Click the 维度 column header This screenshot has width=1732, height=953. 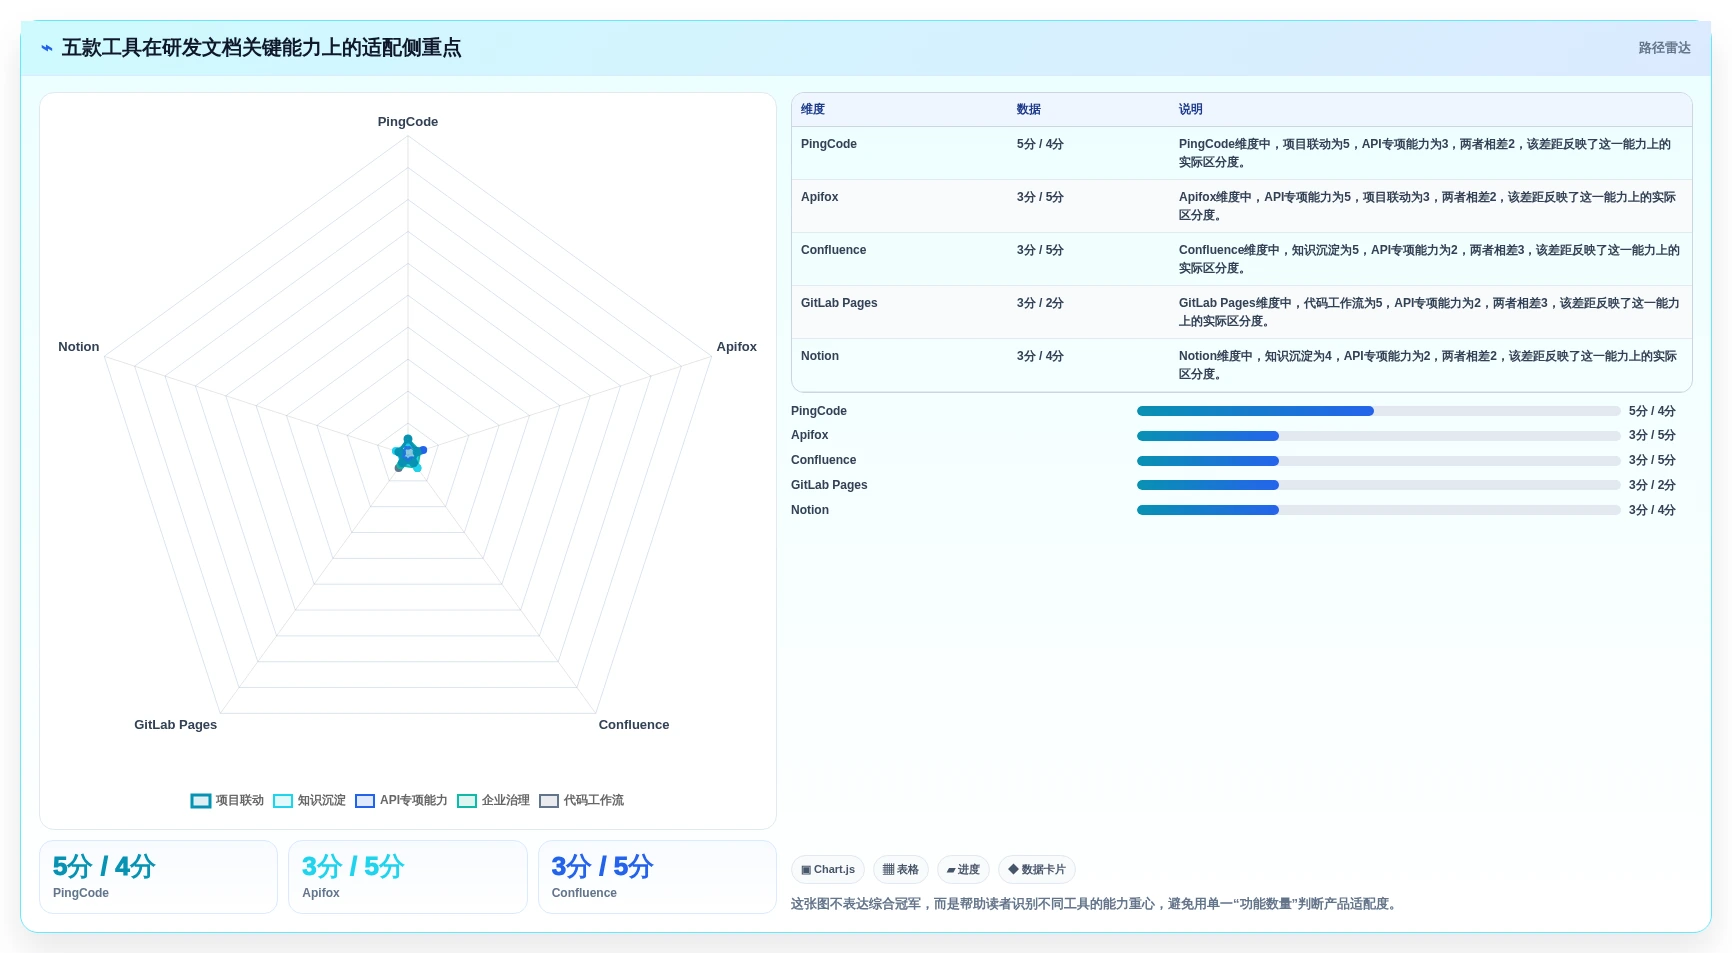(813, 110)
